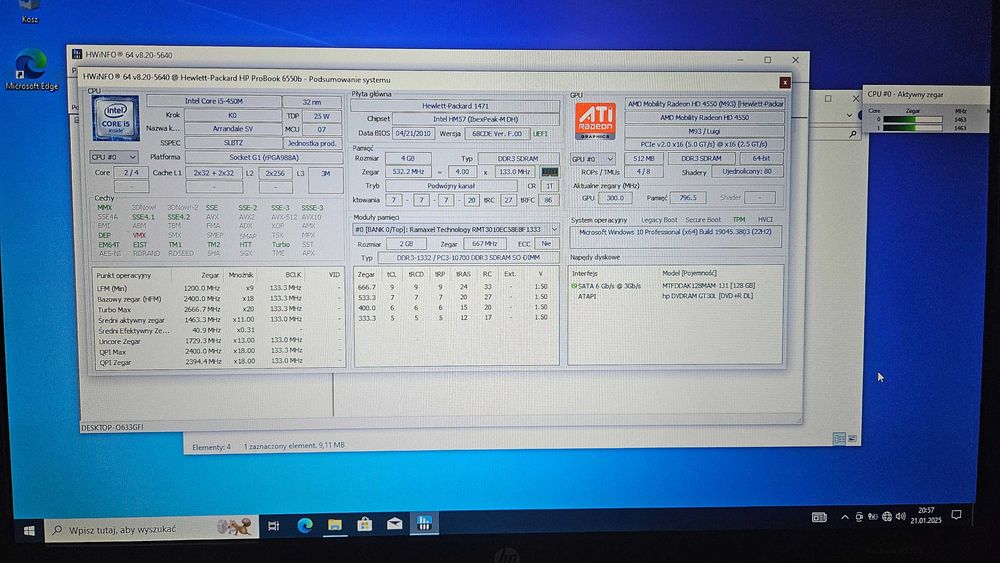
Task: Open the Windows Start menu
Action: pyautogui.click(x=29, y=530)
